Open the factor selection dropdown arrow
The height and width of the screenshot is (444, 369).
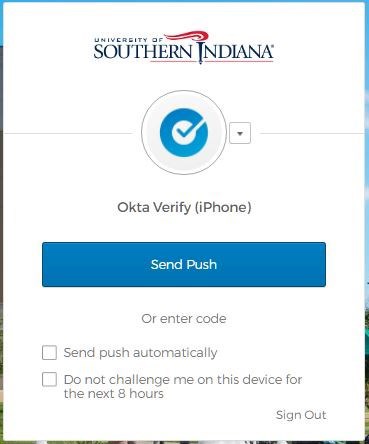(x=240, y=133)
